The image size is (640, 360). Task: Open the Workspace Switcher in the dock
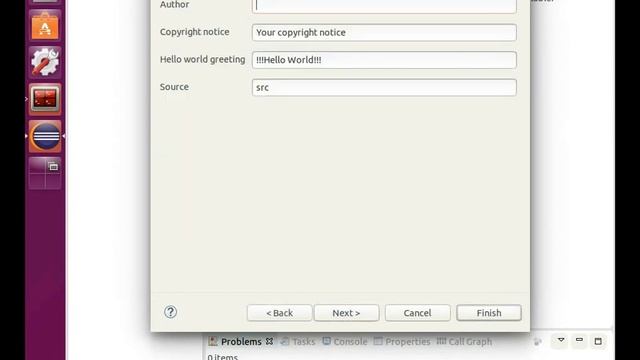[45, 173]
